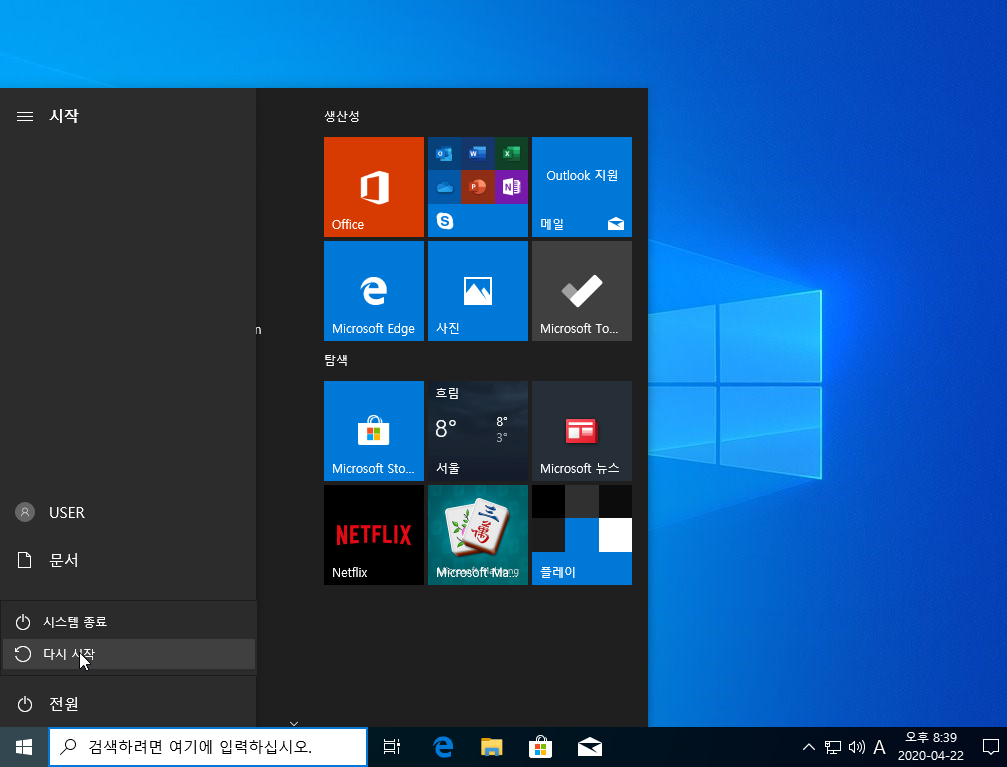This screenshot has height=767, width=1007.
Task: Open Mail from the taskbar
Action: click(589, 747)
